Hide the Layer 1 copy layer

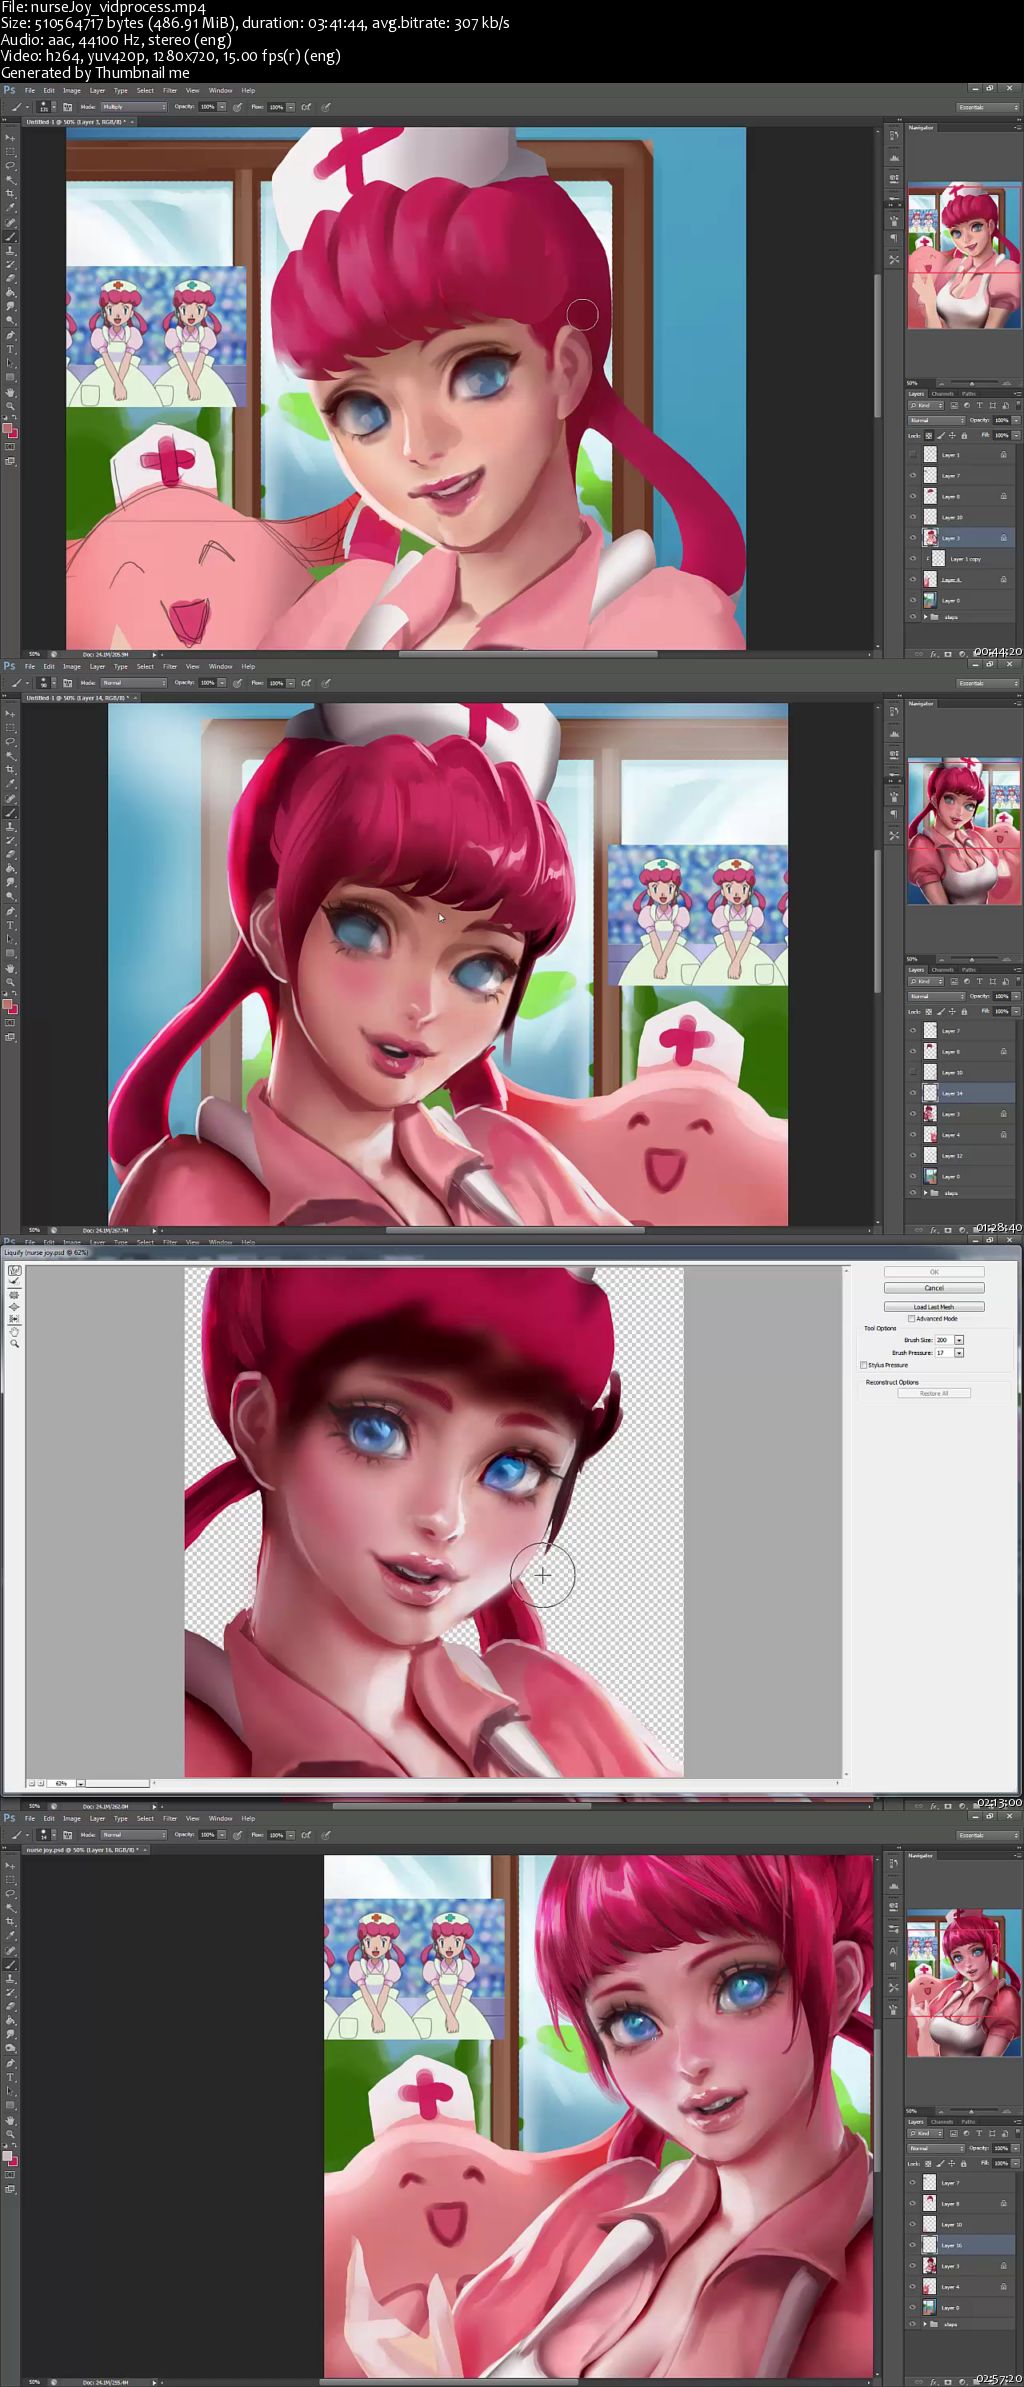913,559
